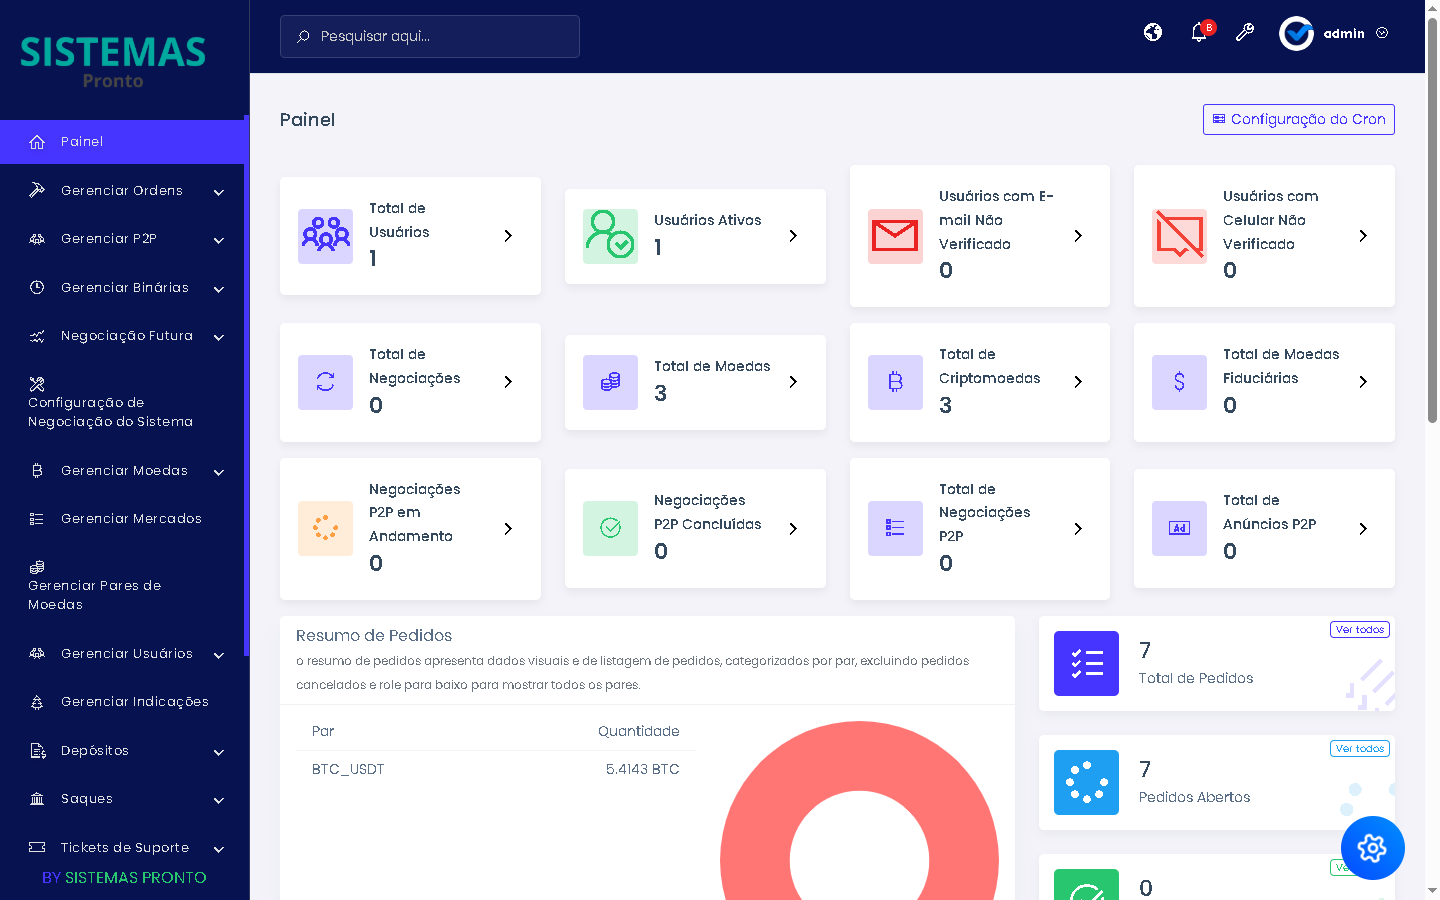Click Ver todos on Total de Pedidos

pyautogui.click(x=1359, y=630)
